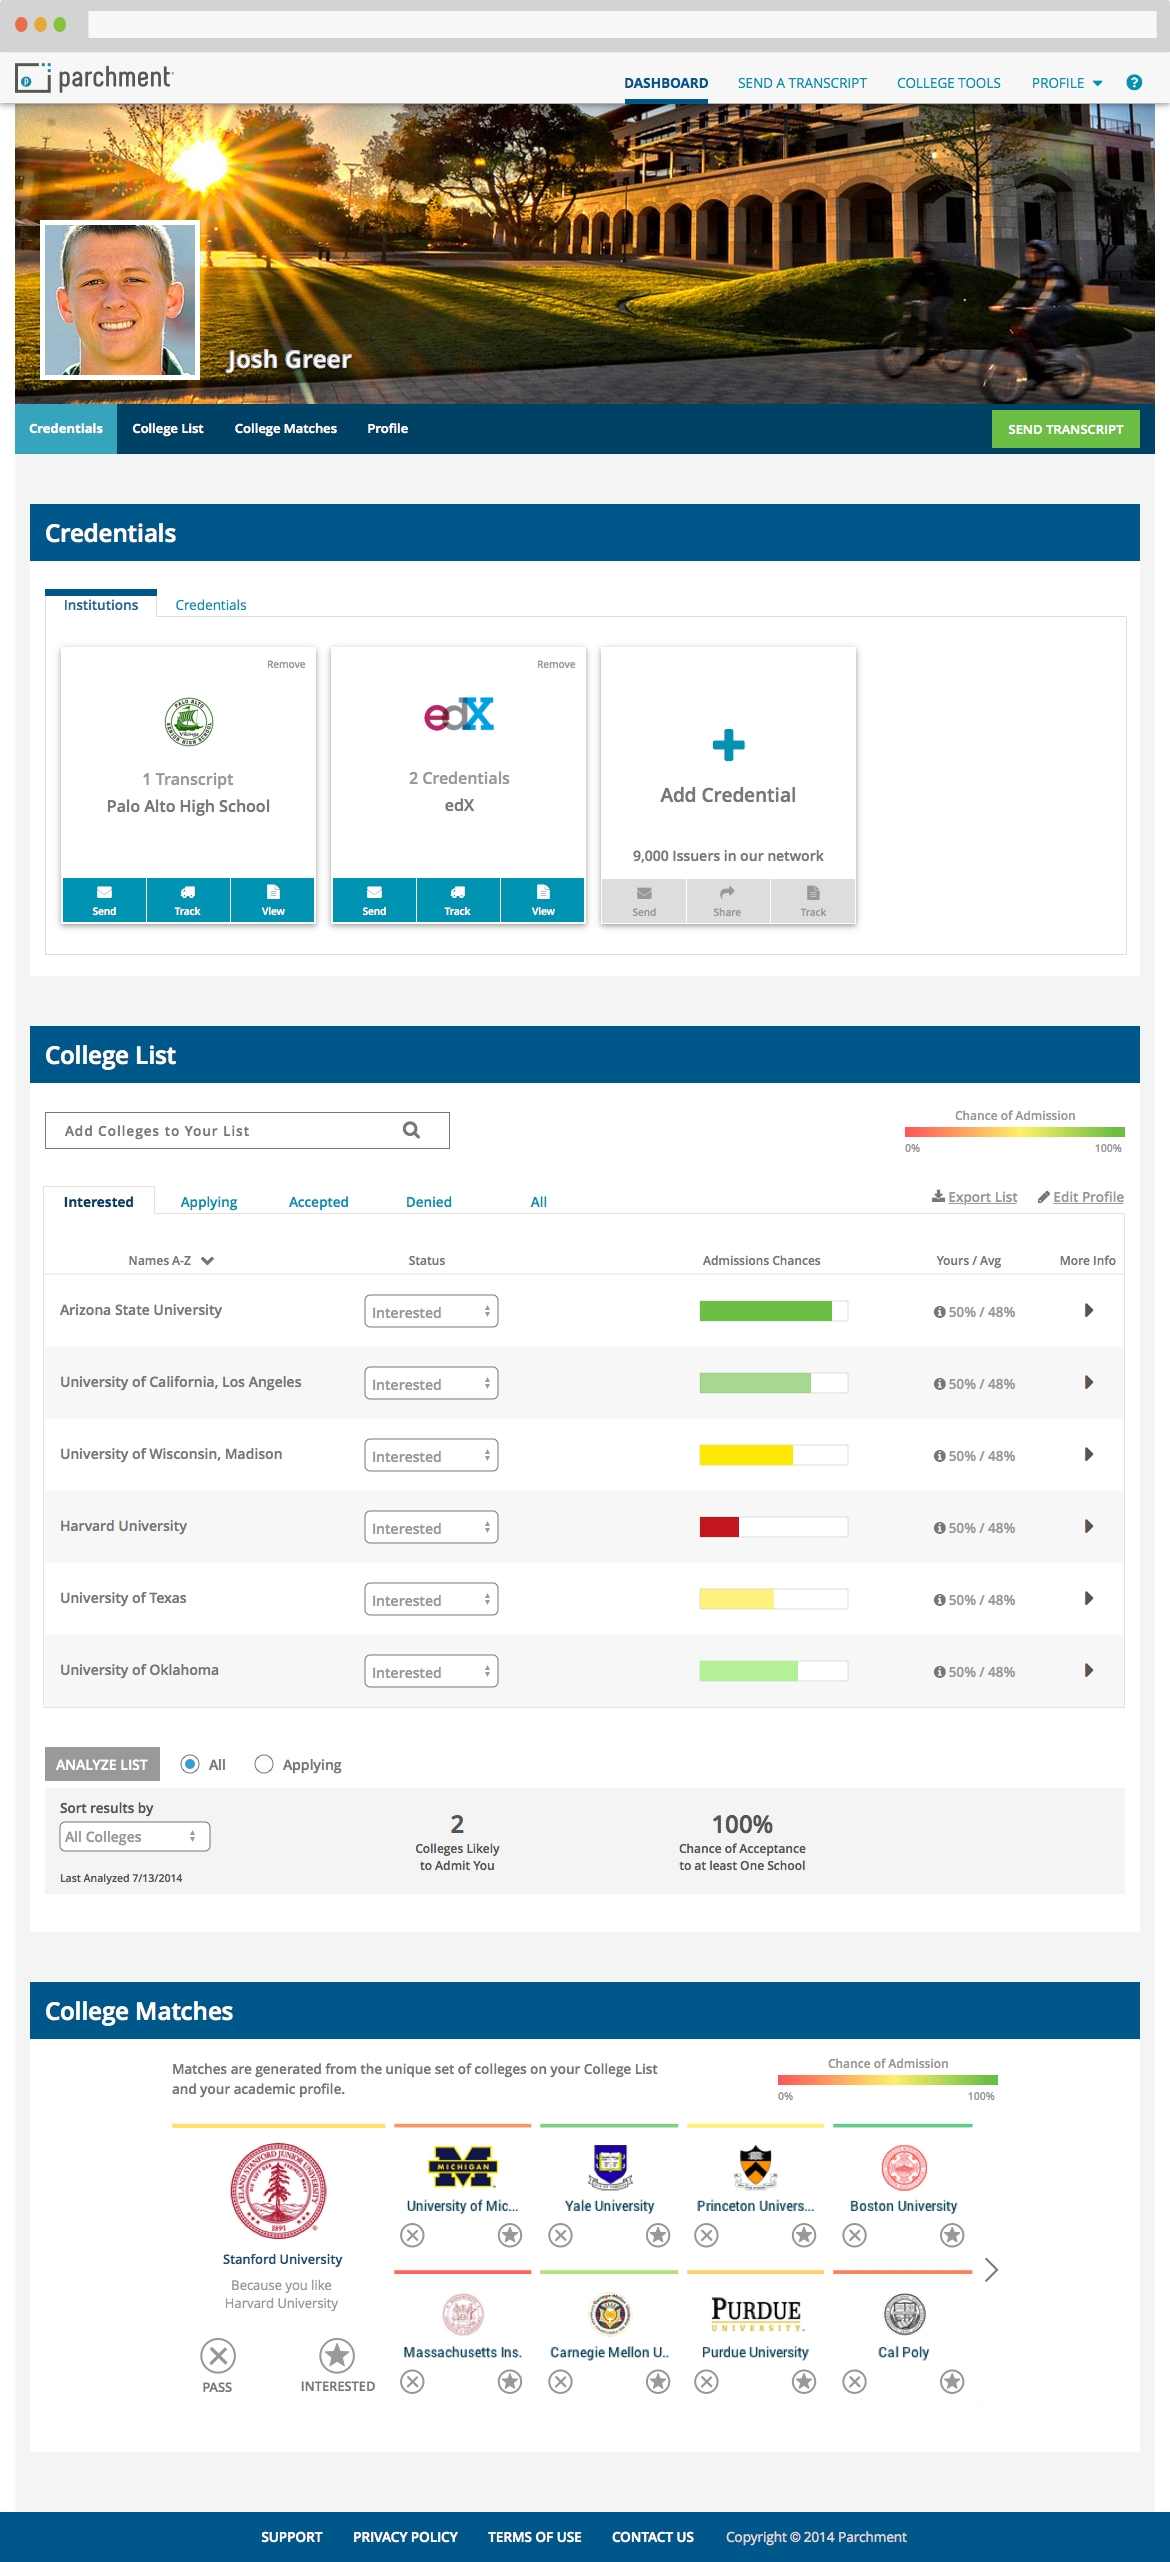This screenshot has height=2562, width=1170.
Task: Click the Palo Alto High School seal
Action: (188, 722)
